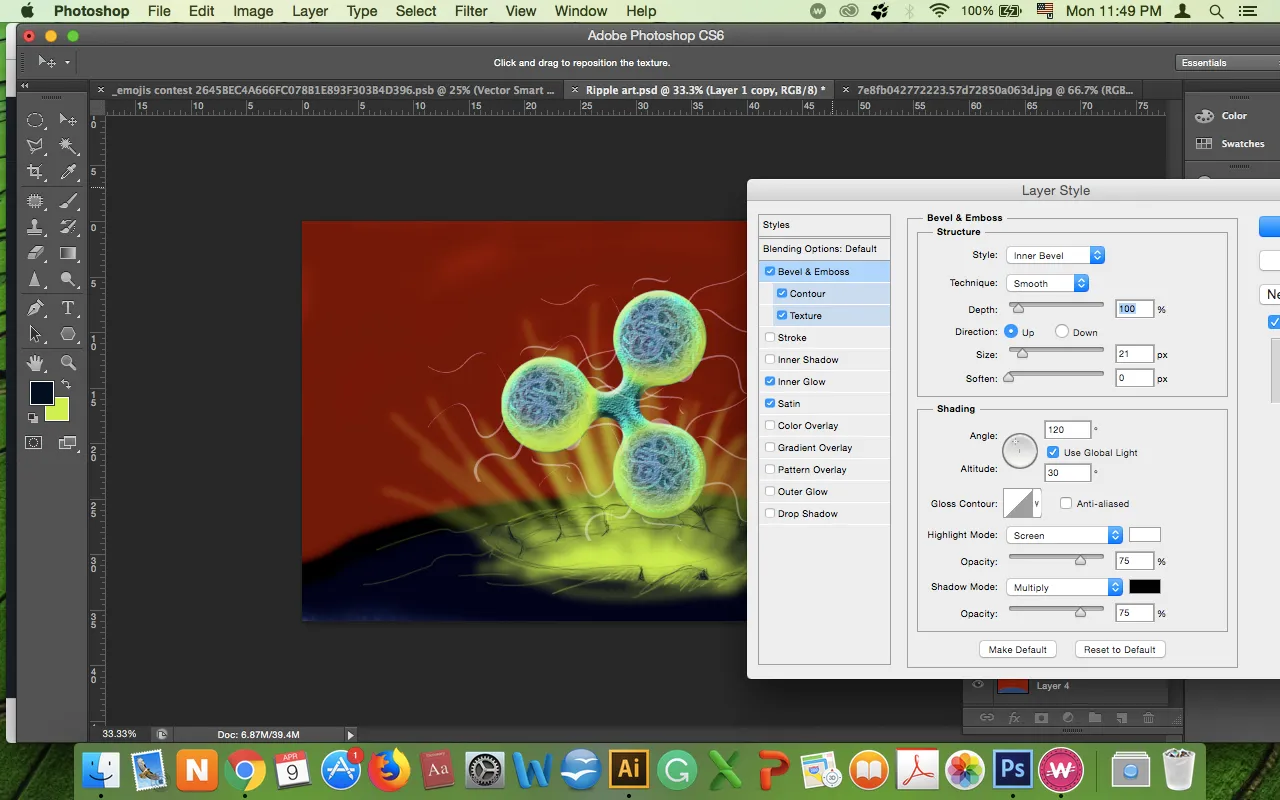Screen dimensions: 1280x800
Task: Open Blending Options: Default
Action: point(824,248)
